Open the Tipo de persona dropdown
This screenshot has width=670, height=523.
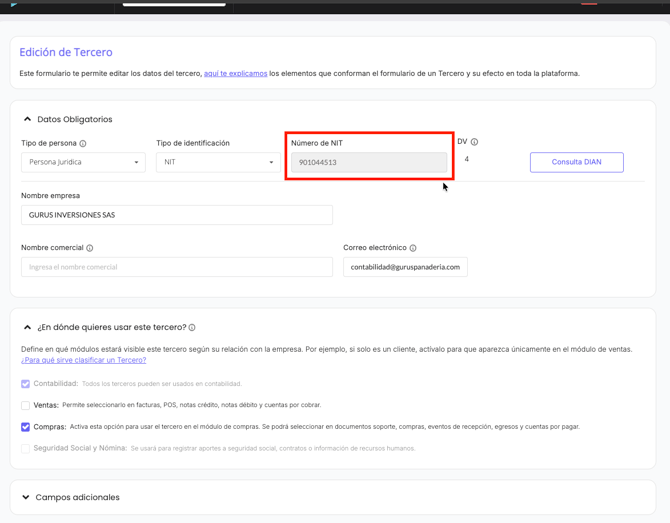pyautogui.click(x=83, y=162)
